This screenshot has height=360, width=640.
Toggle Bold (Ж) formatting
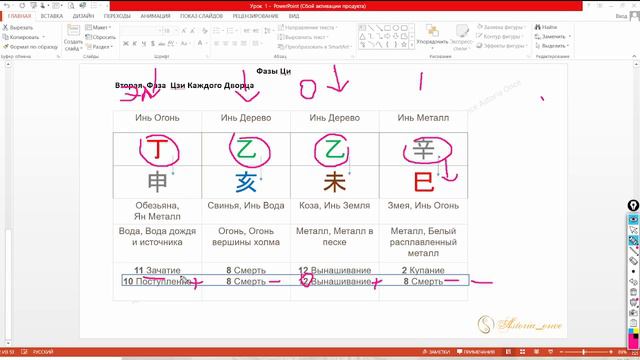click(x=126, y=44)
